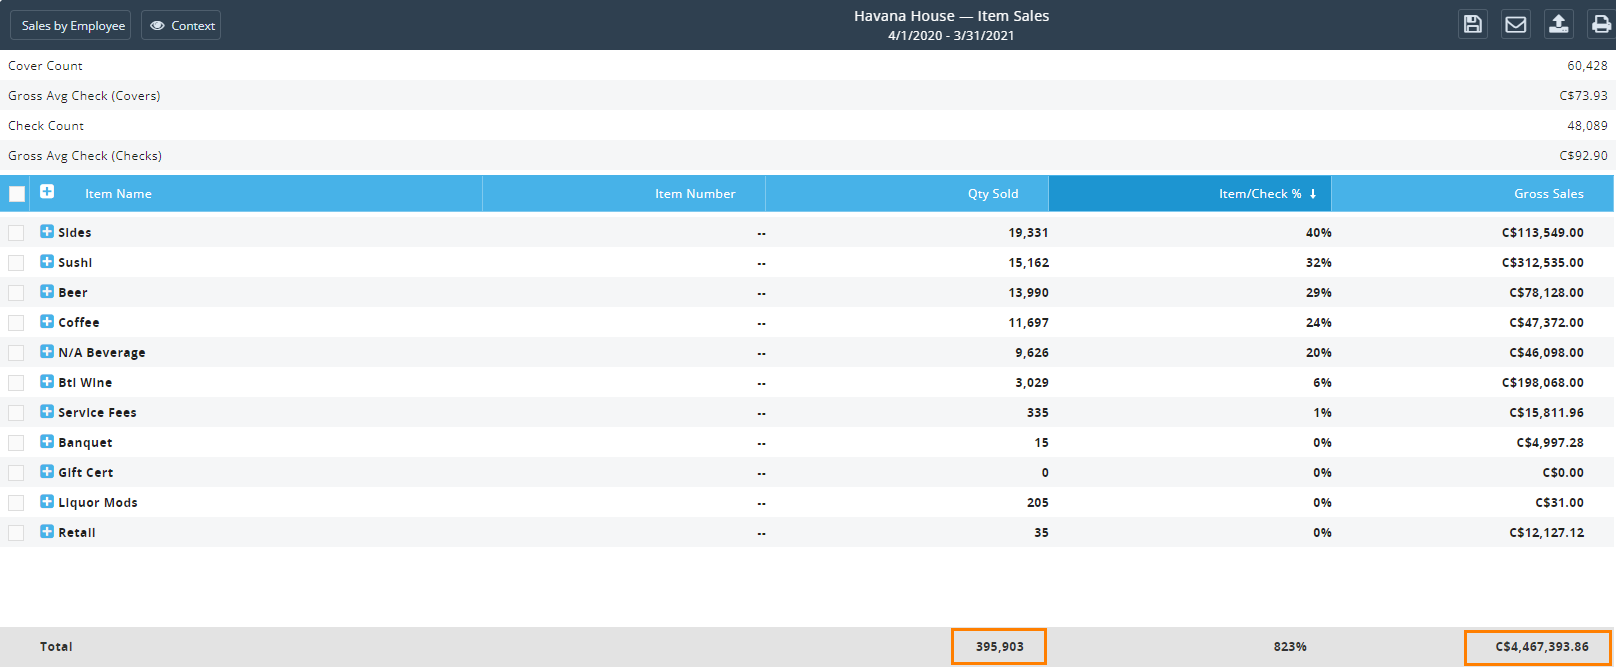The width and height of the screenshot is (1616, 670).
Task: Email the report via envelope icon
Action: pos(1516,24)
